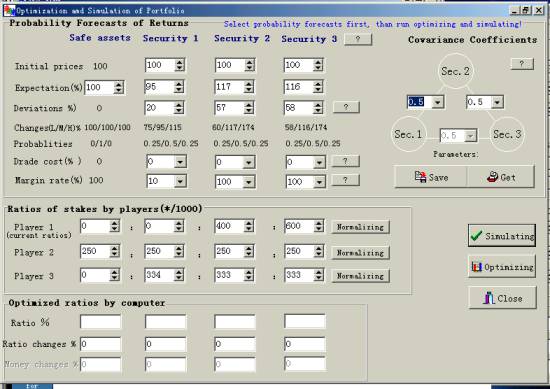Get saved parameters

(501, 177)
